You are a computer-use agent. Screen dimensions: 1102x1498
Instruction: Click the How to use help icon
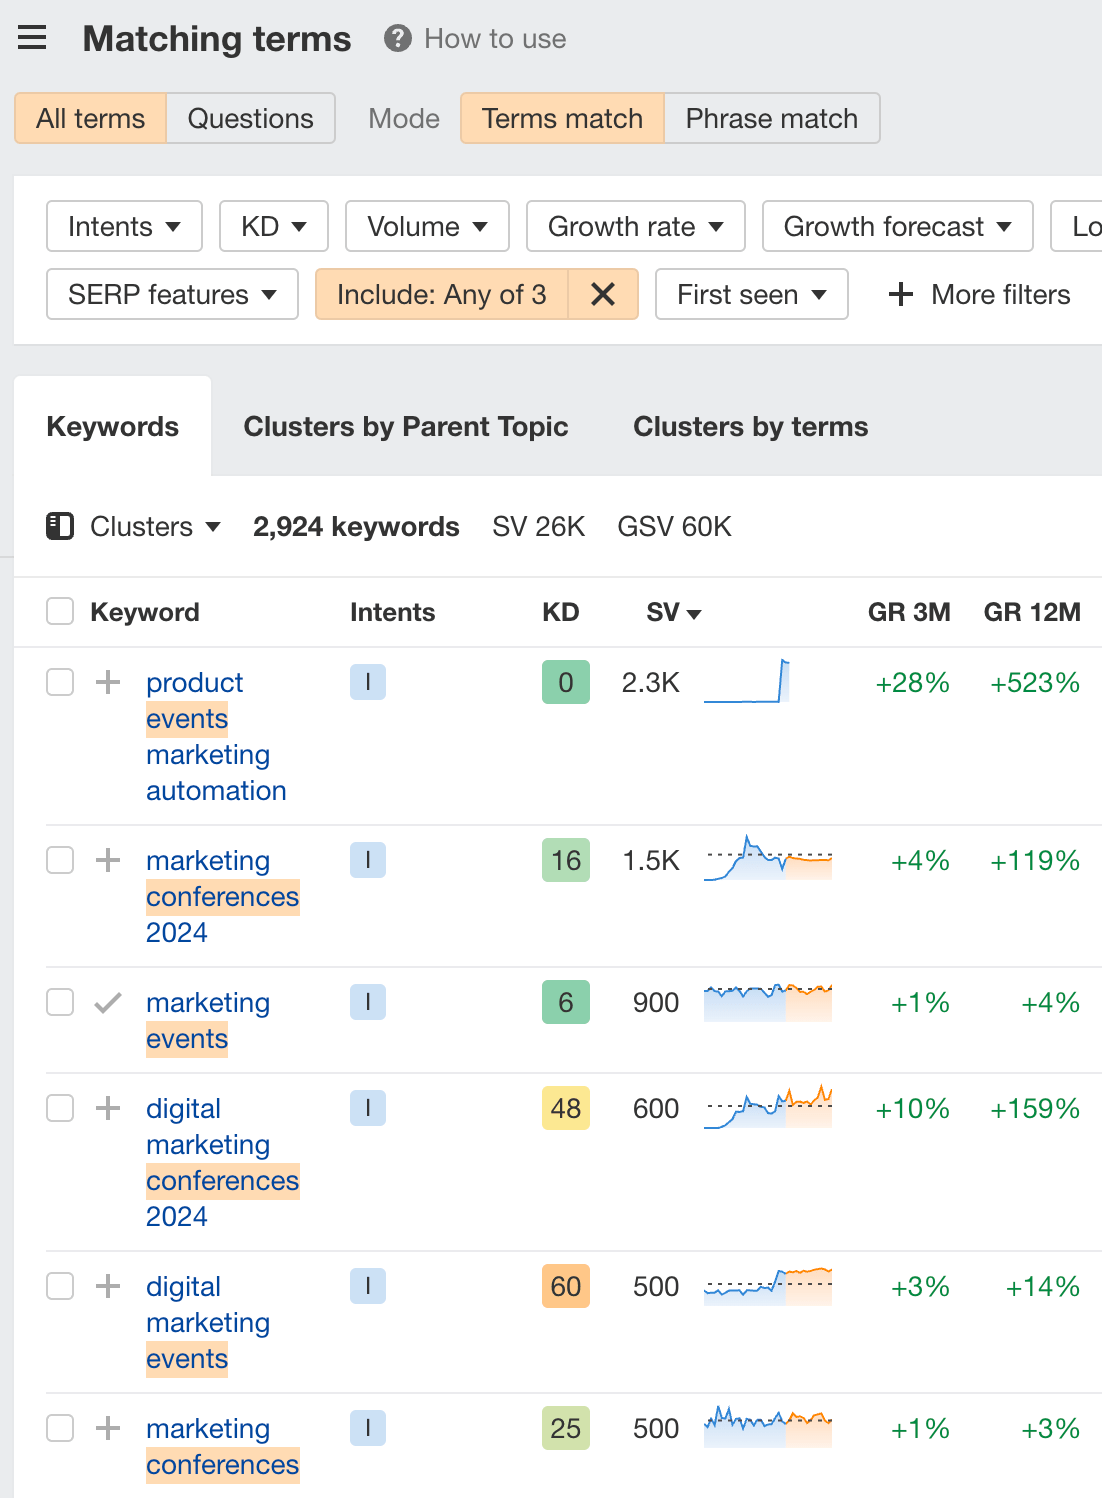[397, 39]
